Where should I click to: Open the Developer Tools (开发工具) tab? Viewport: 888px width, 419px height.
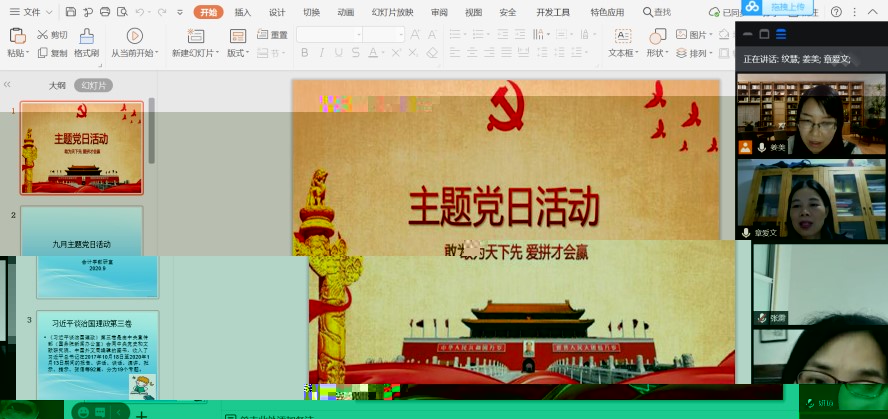pyautogui.click(x=553, y=12)
